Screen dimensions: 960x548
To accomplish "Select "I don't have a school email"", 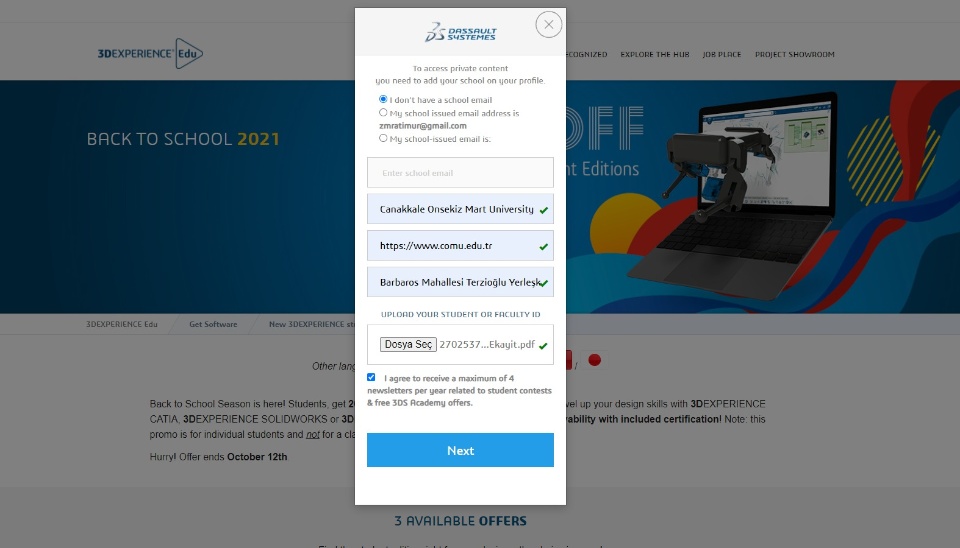I will [x=383, y=99].
